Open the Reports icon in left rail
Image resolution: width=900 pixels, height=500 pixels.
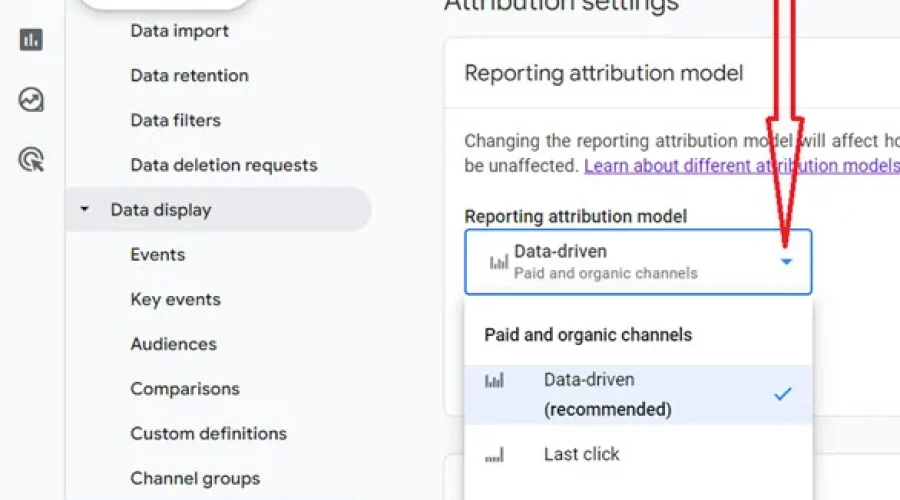[x=31, y=40]
